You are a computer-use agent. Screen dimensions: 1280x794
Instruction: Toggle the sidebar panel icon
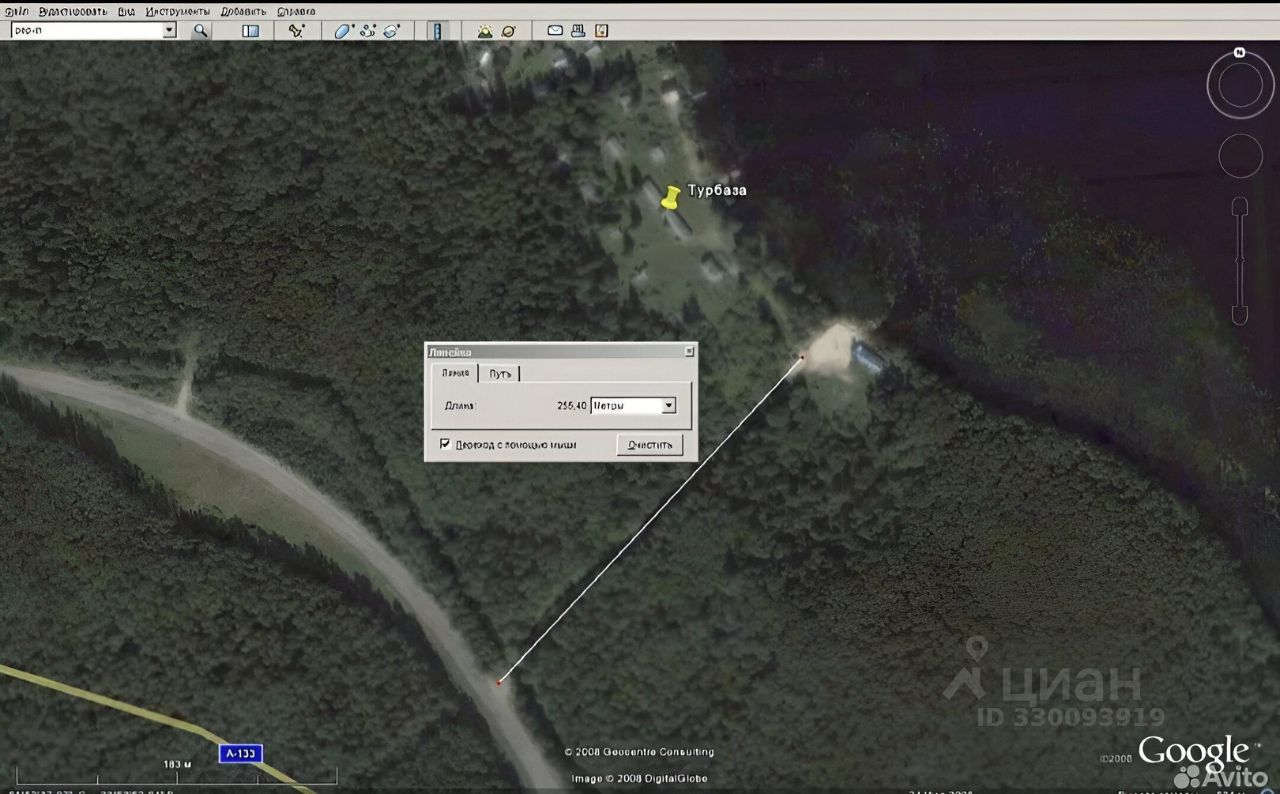(x=250, y=31)
